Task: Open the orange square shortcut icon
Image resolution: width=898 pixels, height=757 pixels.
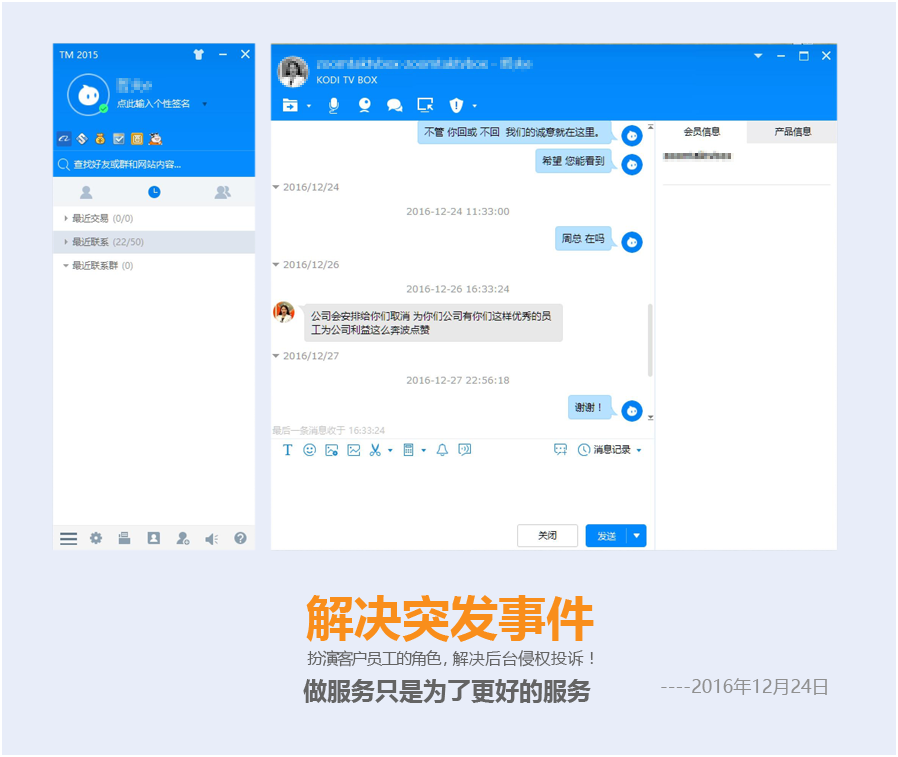Action: (137, 139)
